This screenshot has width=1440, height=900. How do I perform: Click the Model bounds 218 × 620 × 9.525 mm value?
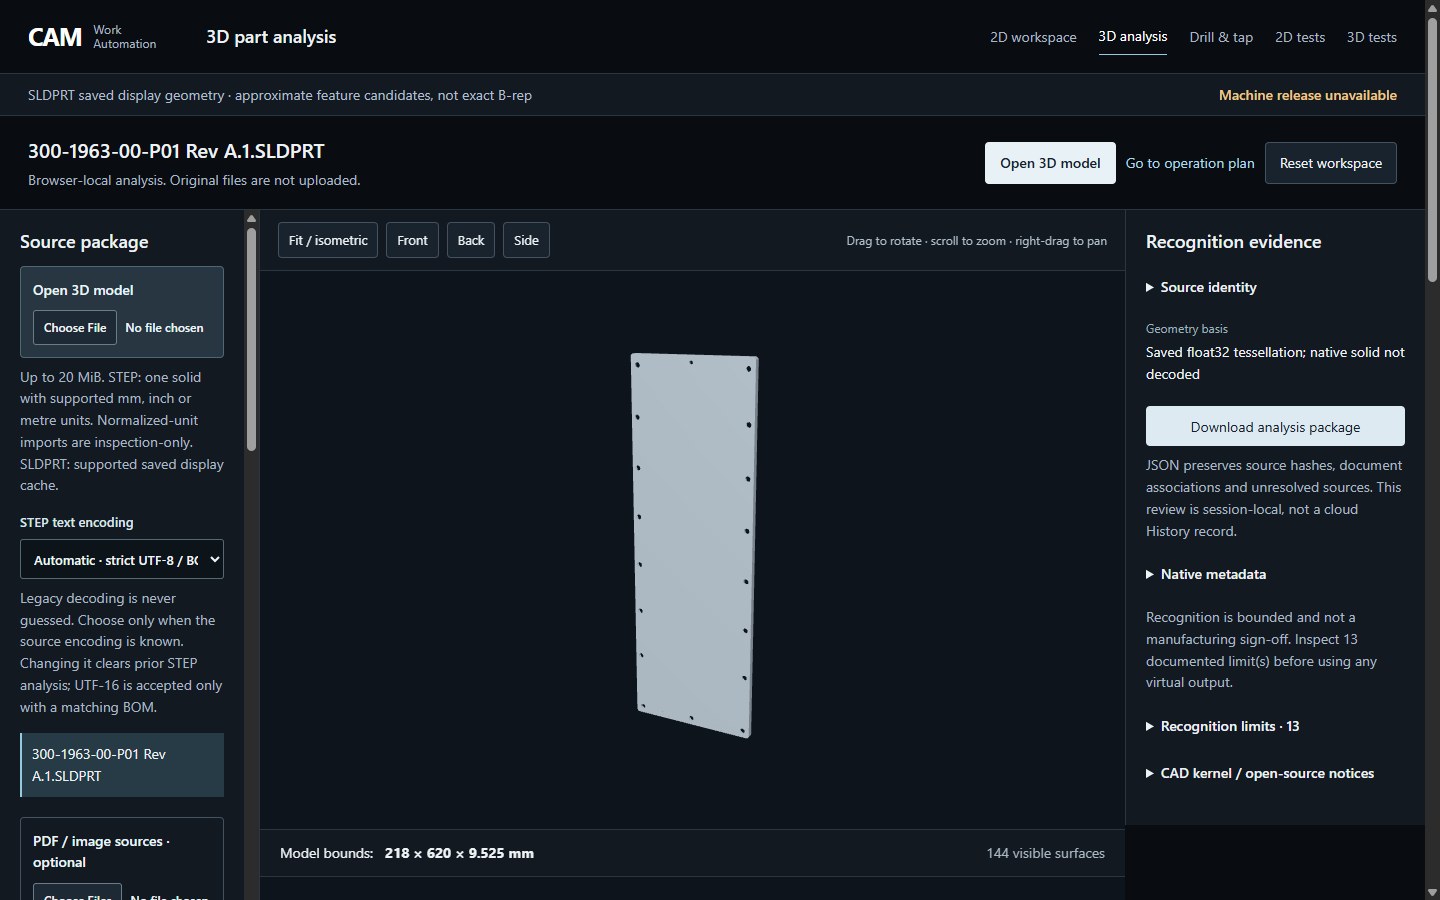[x=459, y=853]
